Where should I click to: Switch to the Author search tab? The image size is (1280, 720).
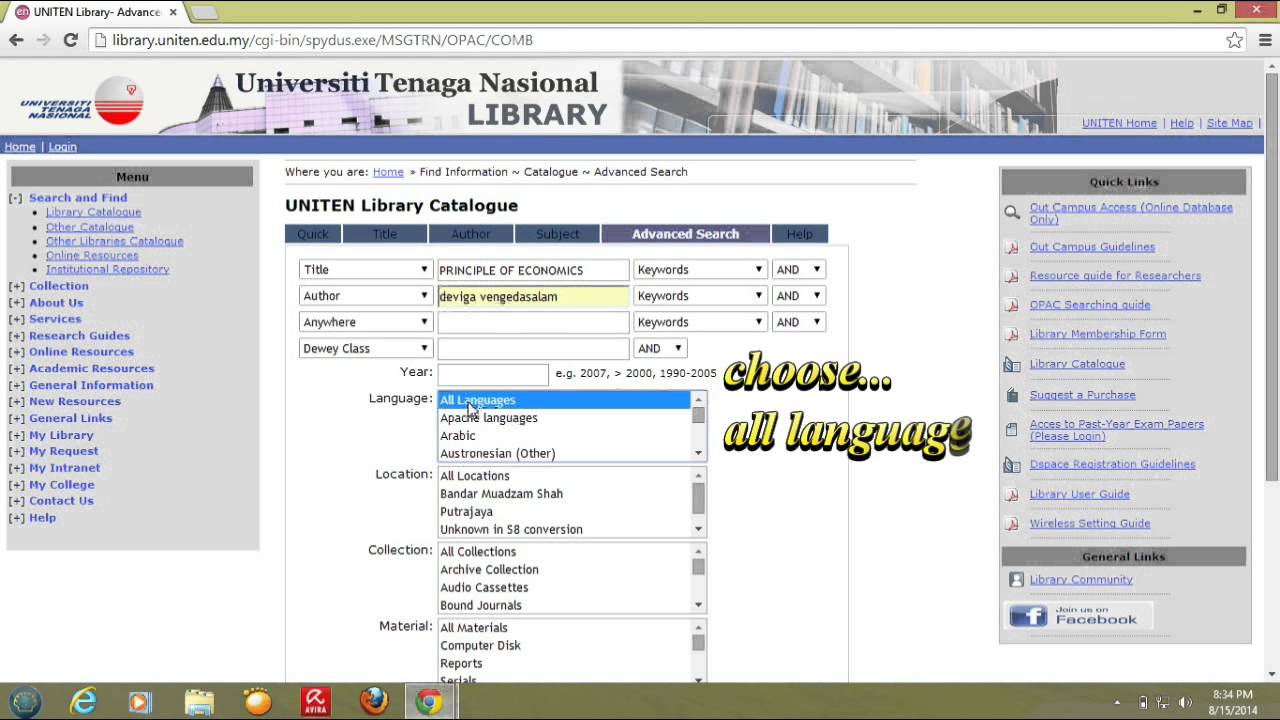[471, 234]
